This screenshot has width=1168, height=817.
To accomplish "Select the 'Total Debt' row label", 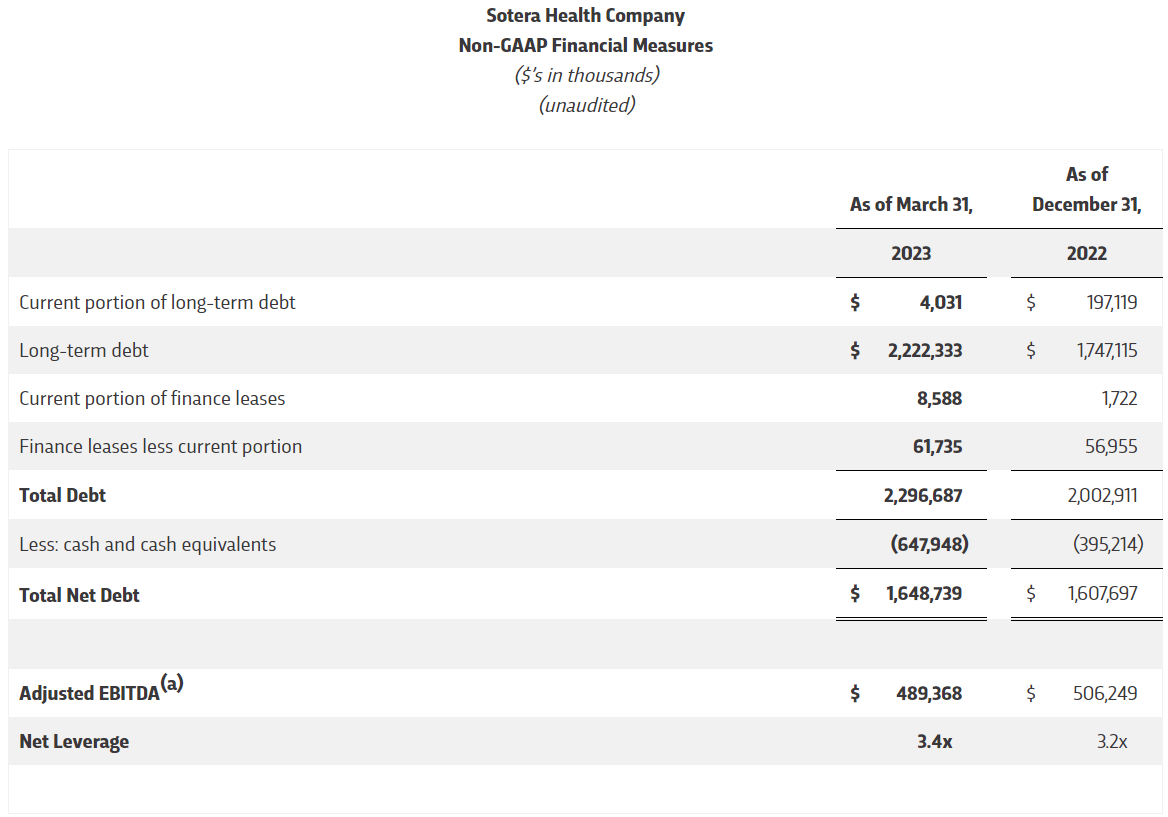I will [x=63, y=495].
